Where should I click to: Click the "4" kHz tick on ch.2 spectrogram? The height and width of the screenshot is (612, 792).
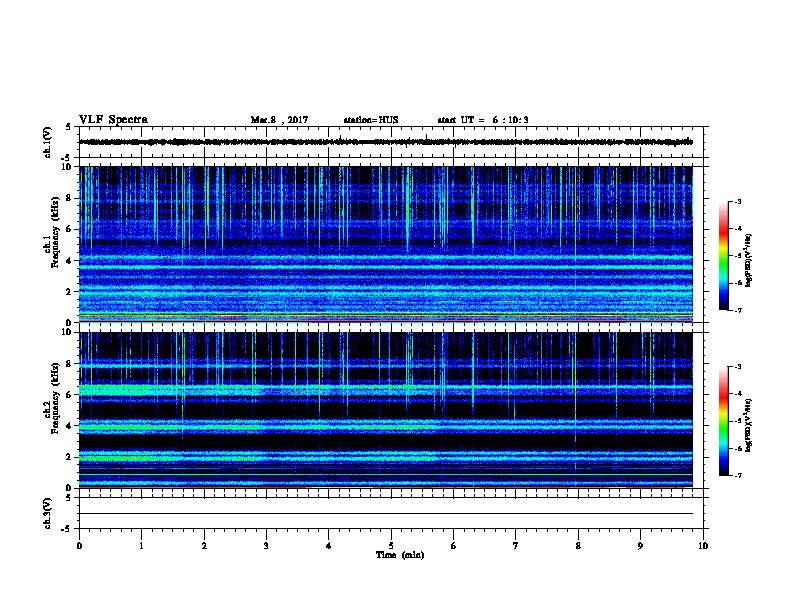point(70,426)
